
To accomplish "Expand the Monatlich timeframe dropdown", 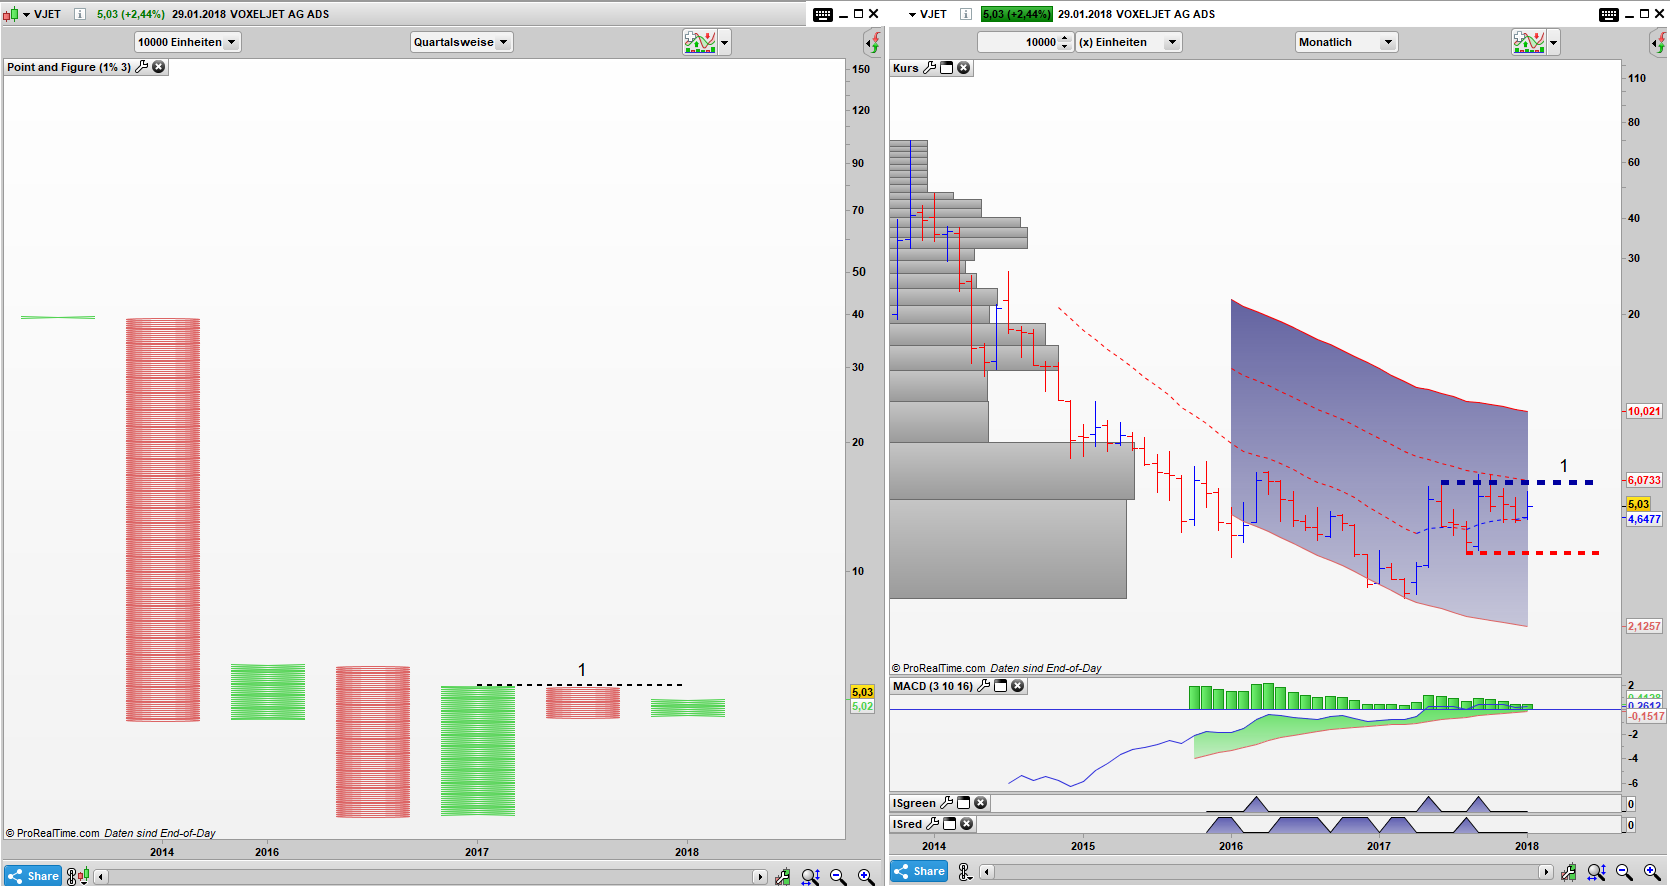I will point(1346,42).
